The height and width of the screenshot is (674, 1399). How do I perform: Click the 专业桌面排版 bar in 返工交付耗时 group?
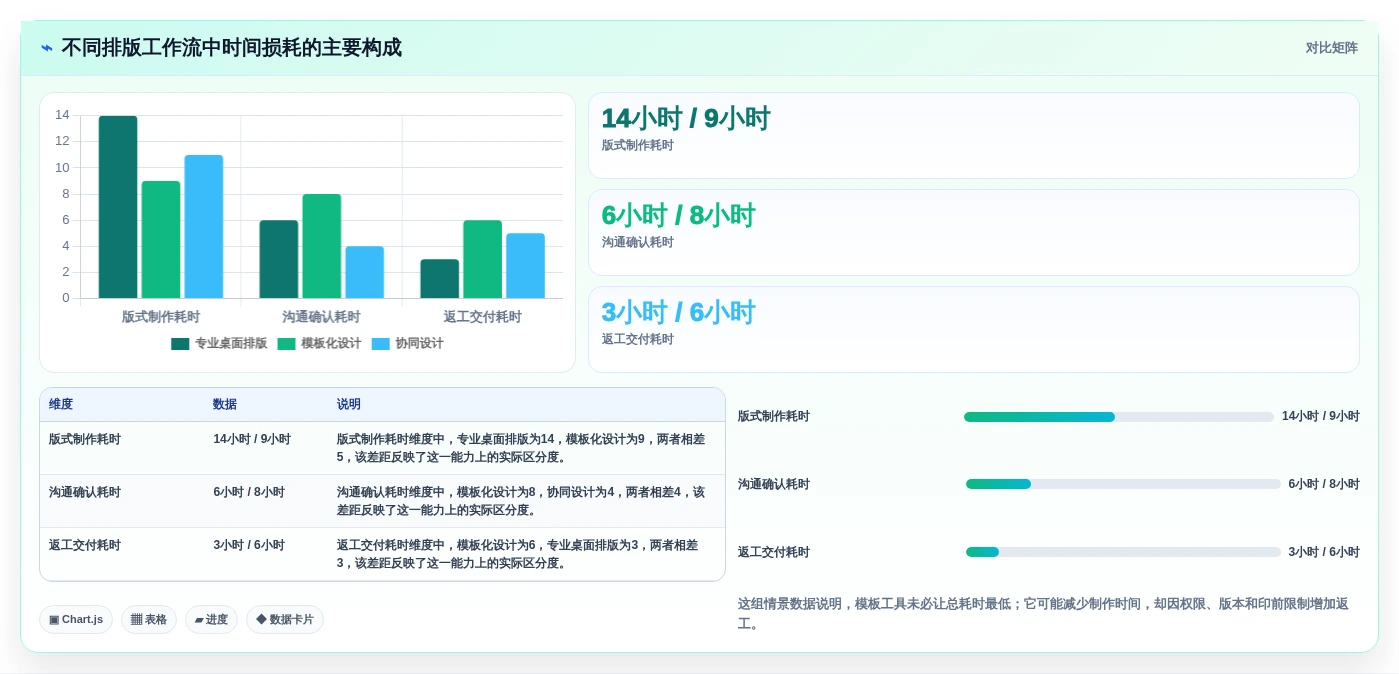click(440, 279)
